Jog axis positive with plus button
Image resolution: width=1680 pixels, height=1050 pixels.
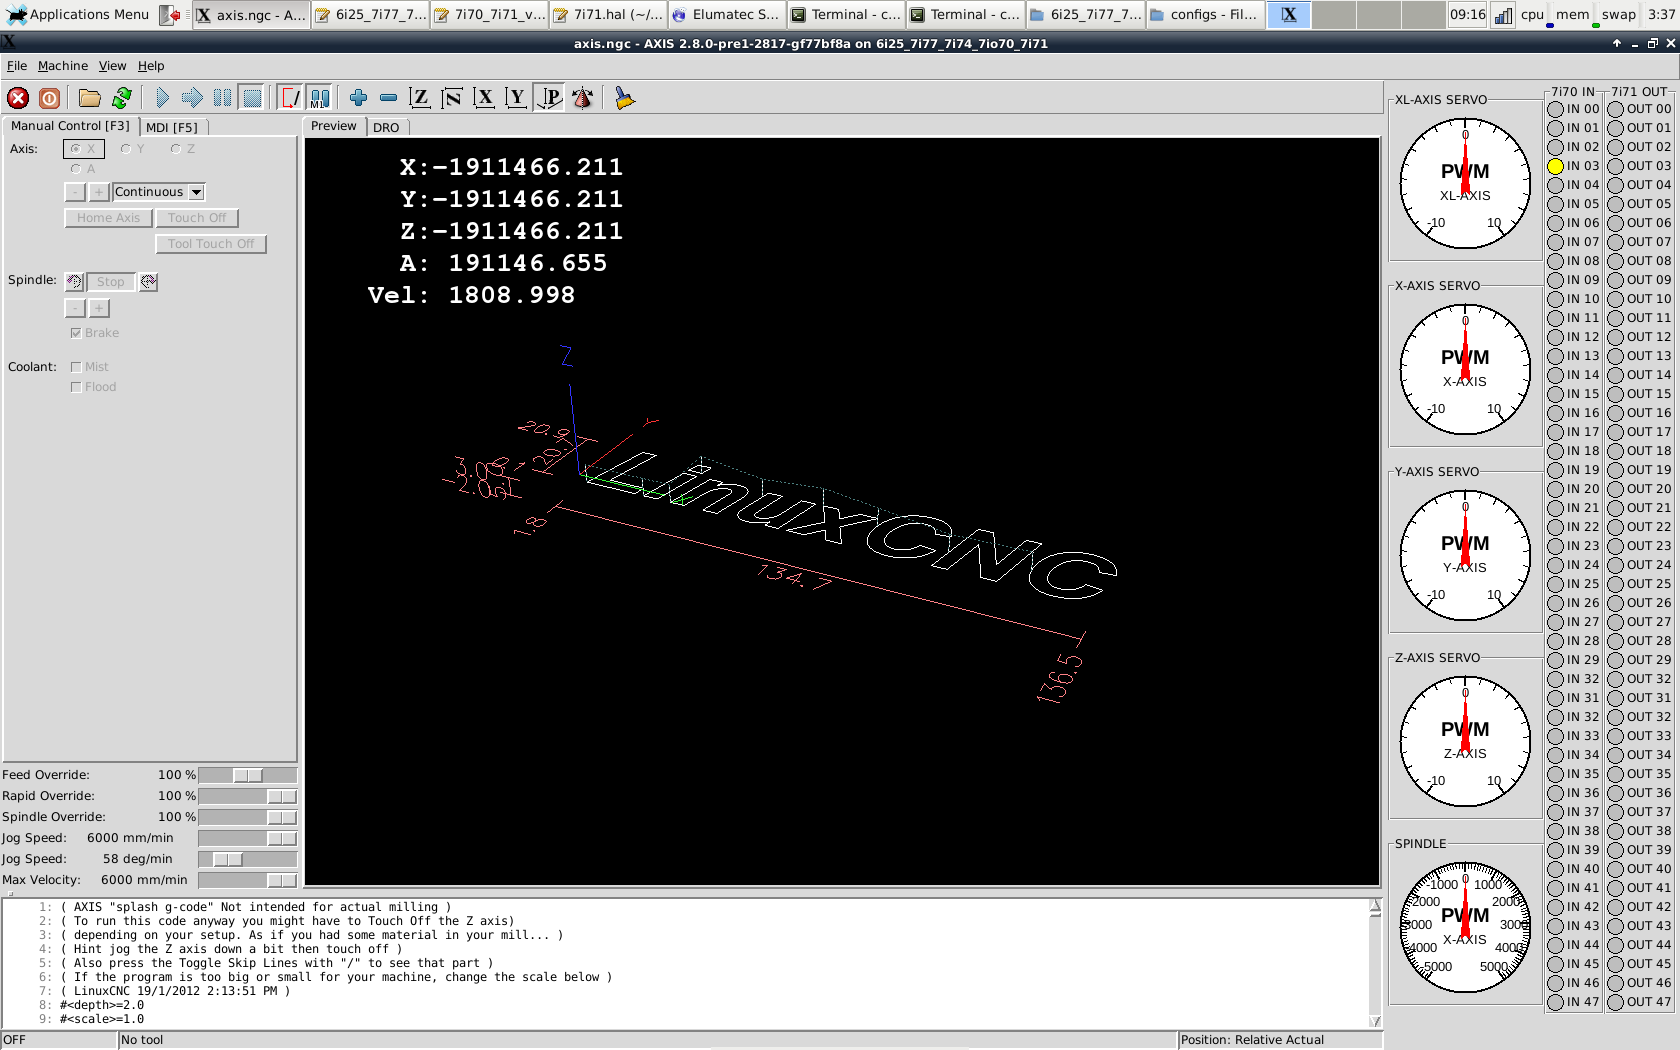pos(99,192)
